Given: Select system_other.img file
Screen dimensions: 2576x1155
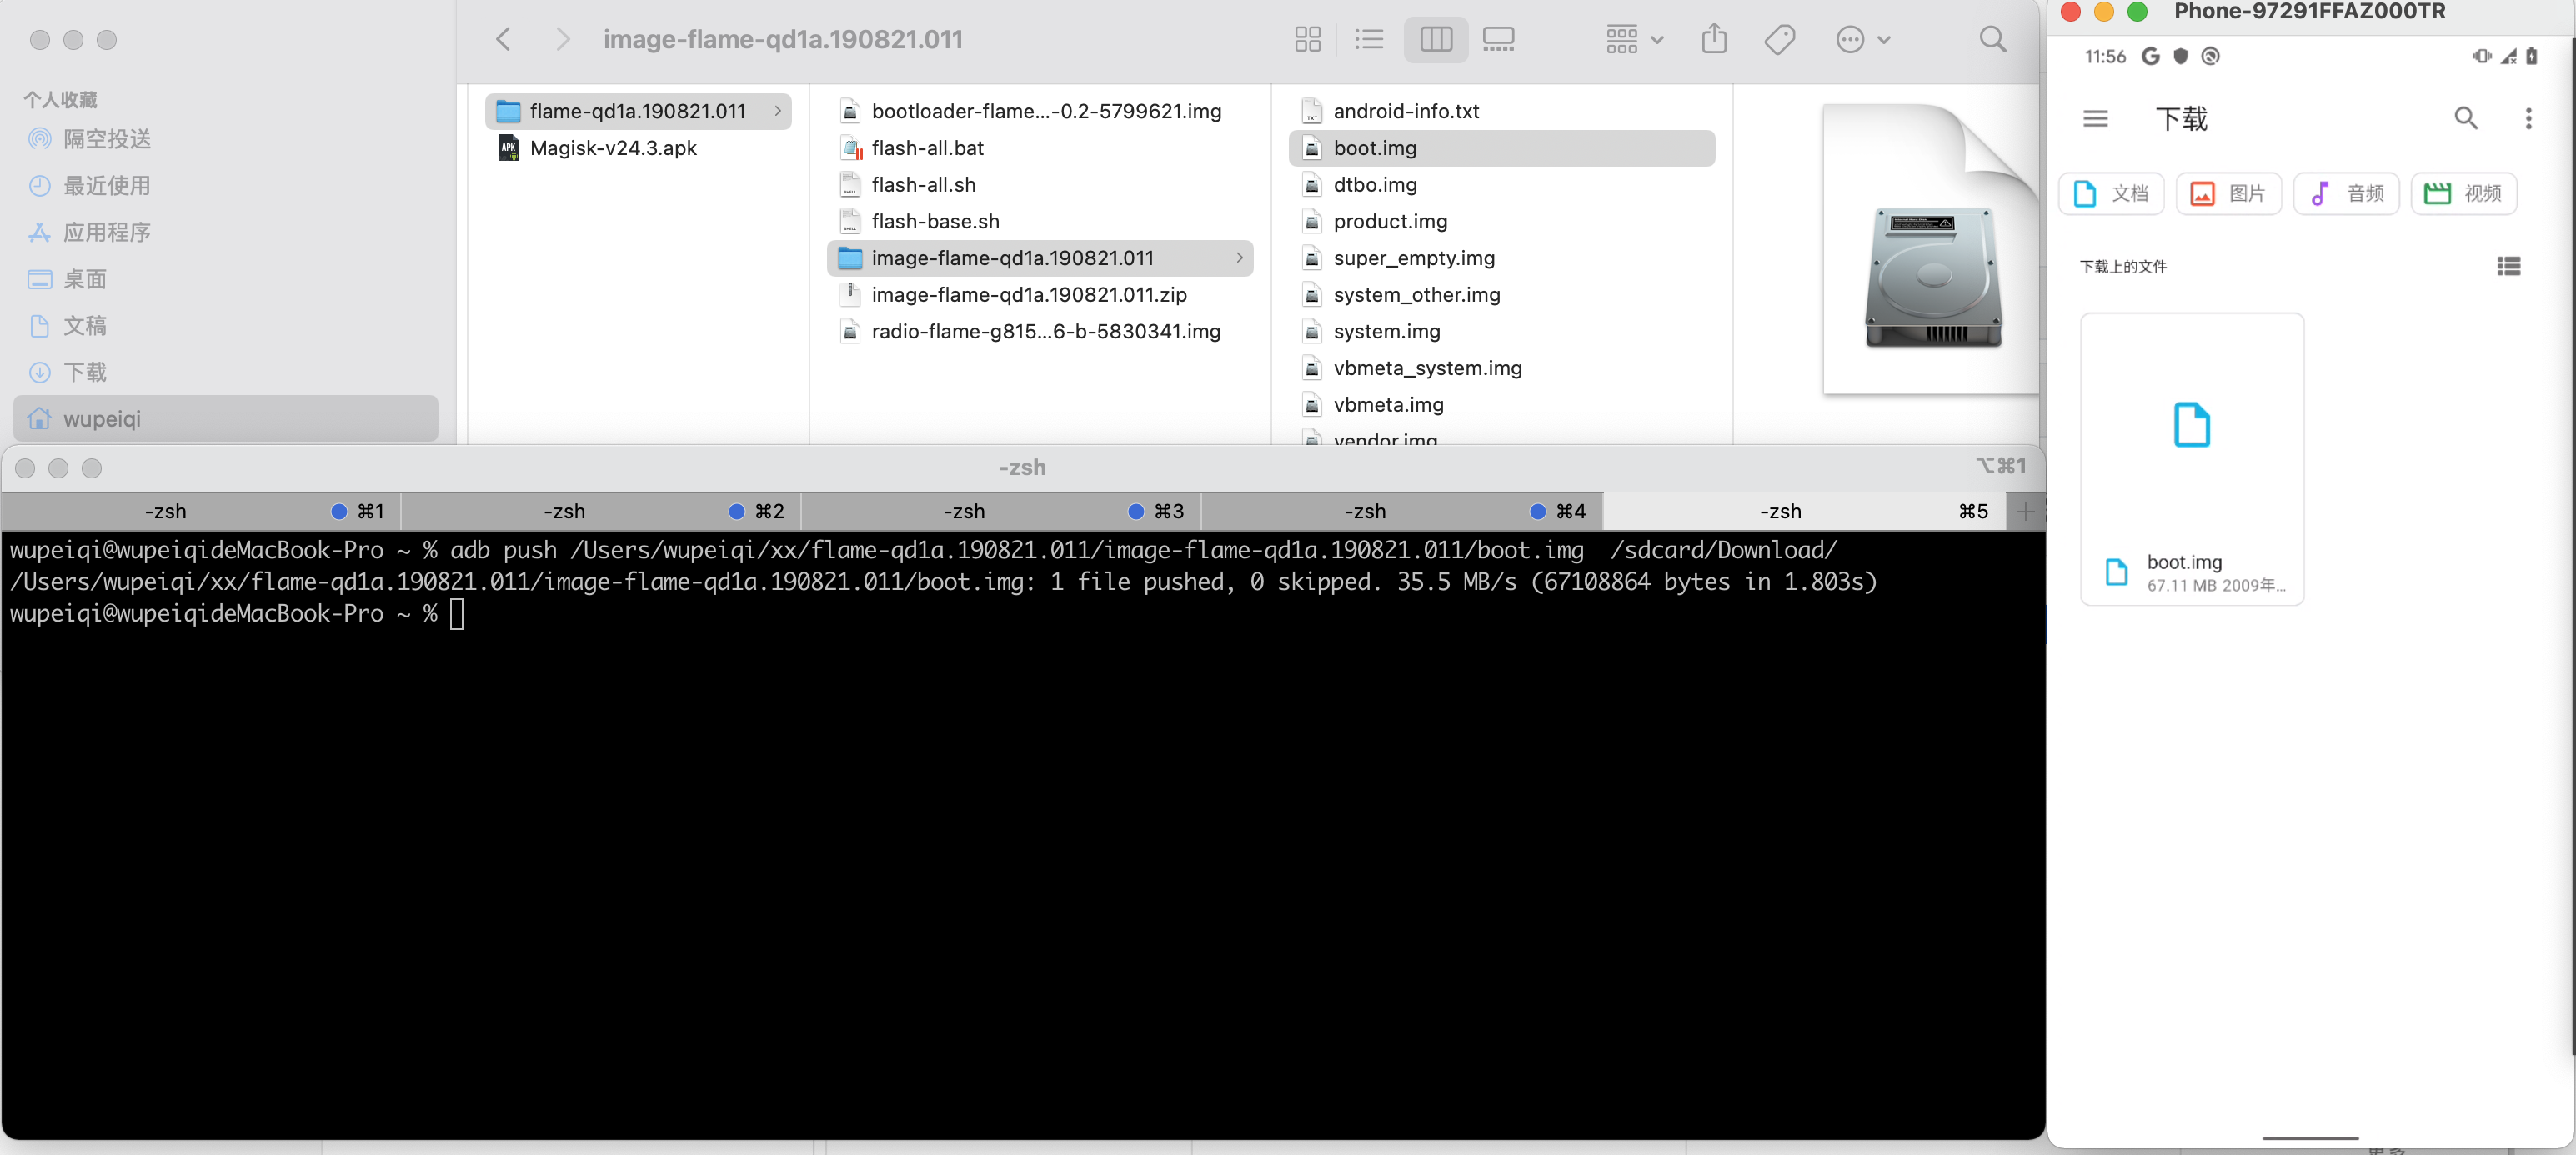Looking at the screenshot, I should click(1501, 294).
